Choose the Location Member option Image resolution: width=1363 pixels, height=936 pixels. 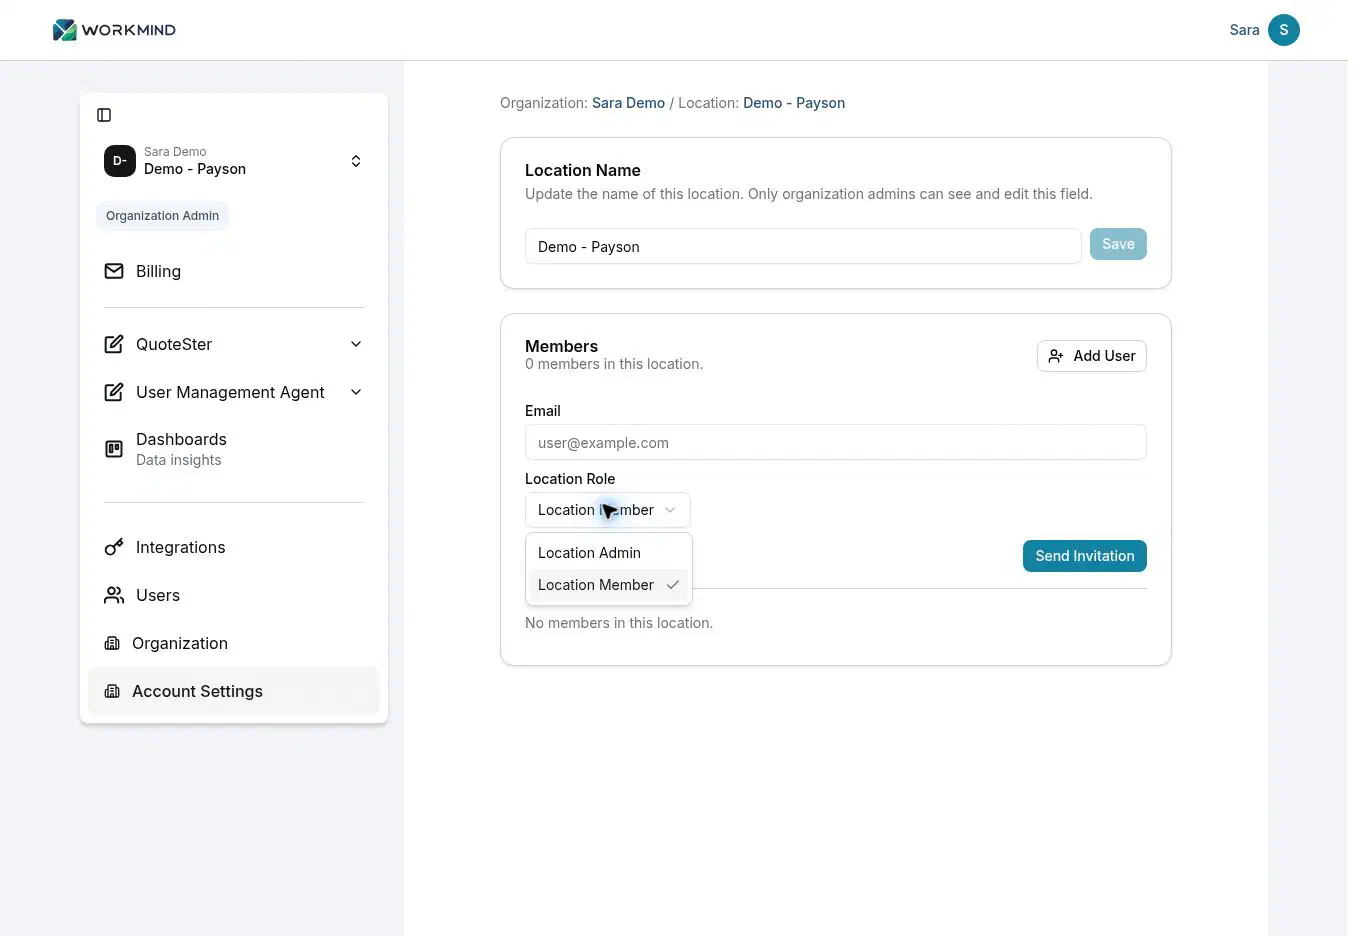pos(609,585)
